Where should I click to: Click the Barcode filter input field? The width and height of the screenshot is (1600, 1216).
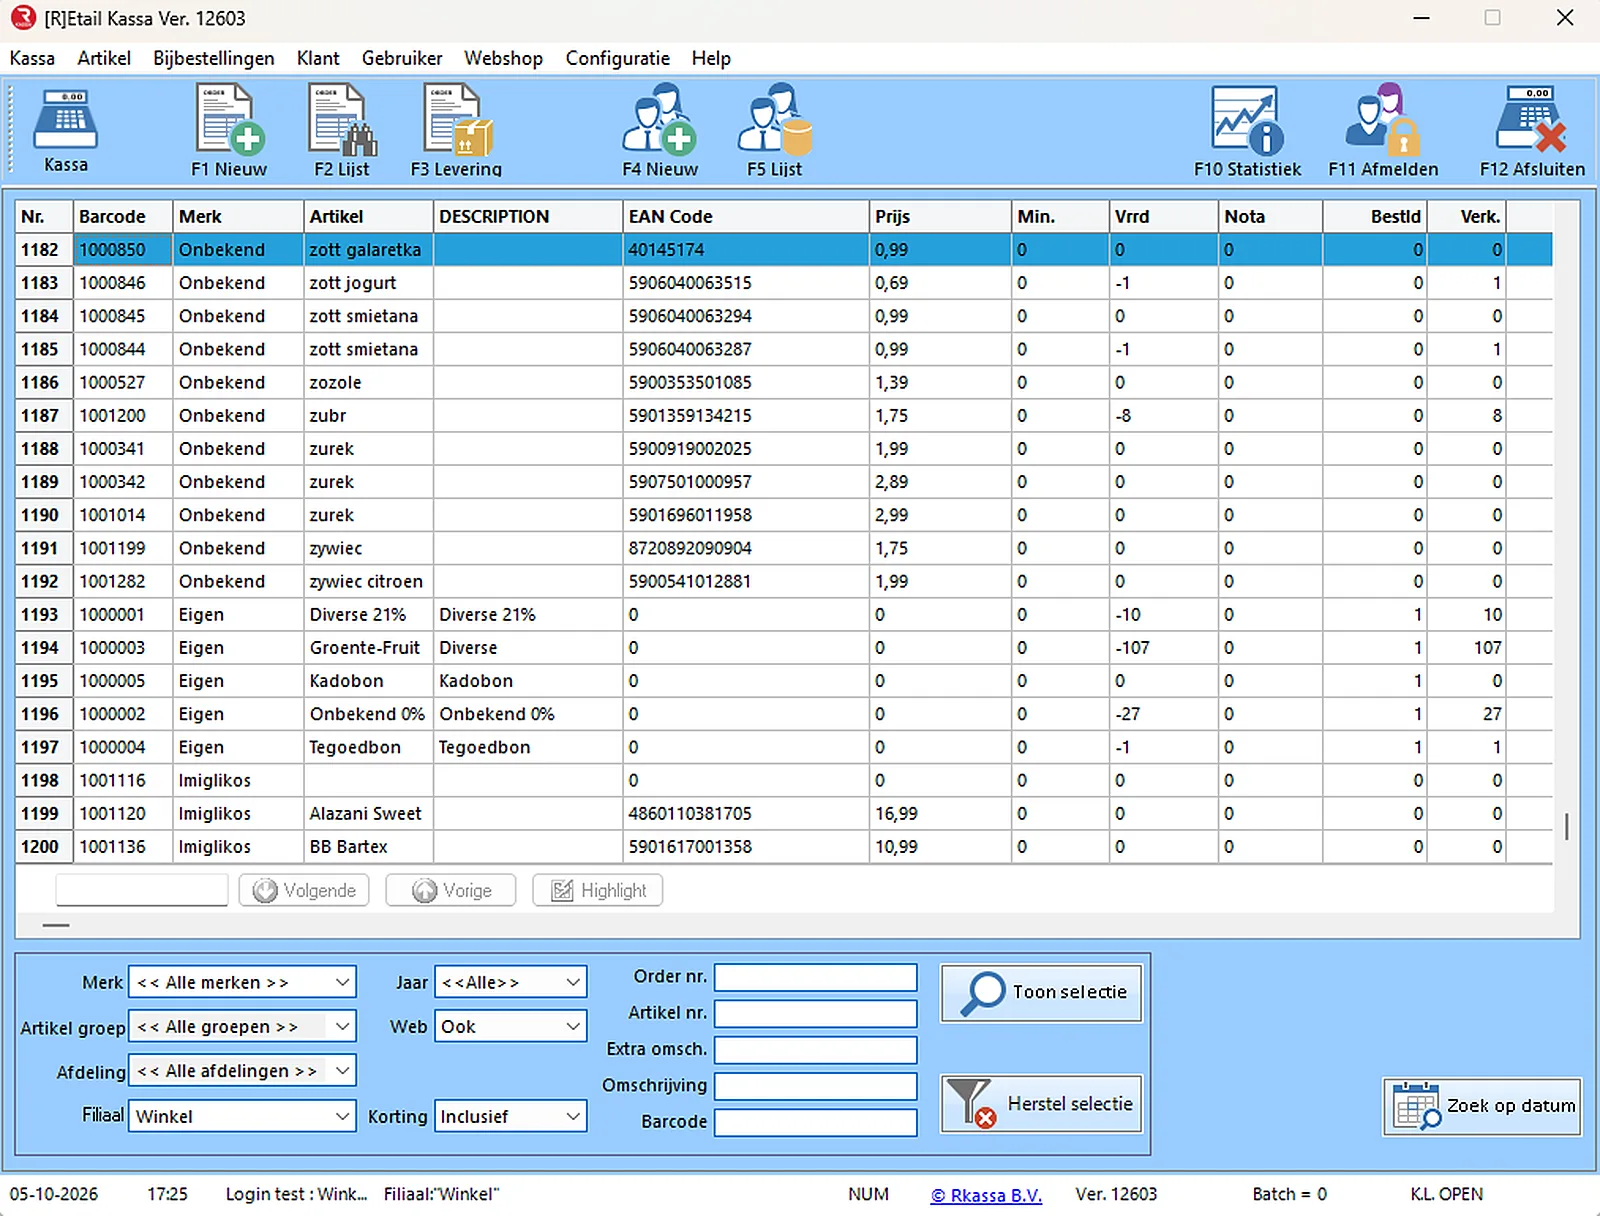point(815,1122)
